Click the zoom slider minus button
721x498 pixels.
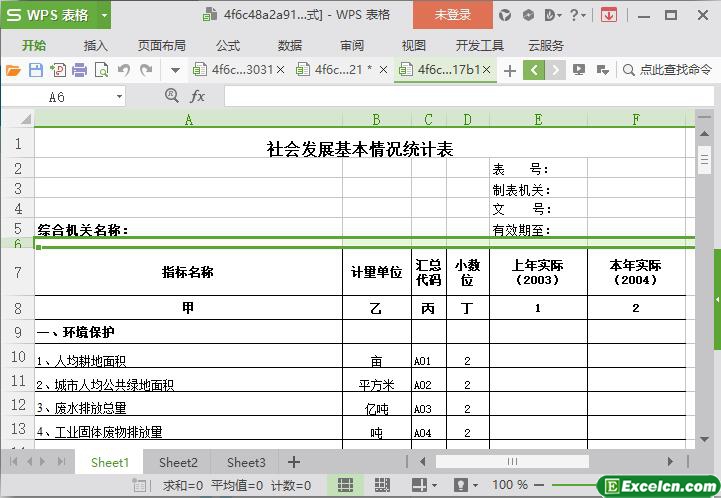pos(540,485)
